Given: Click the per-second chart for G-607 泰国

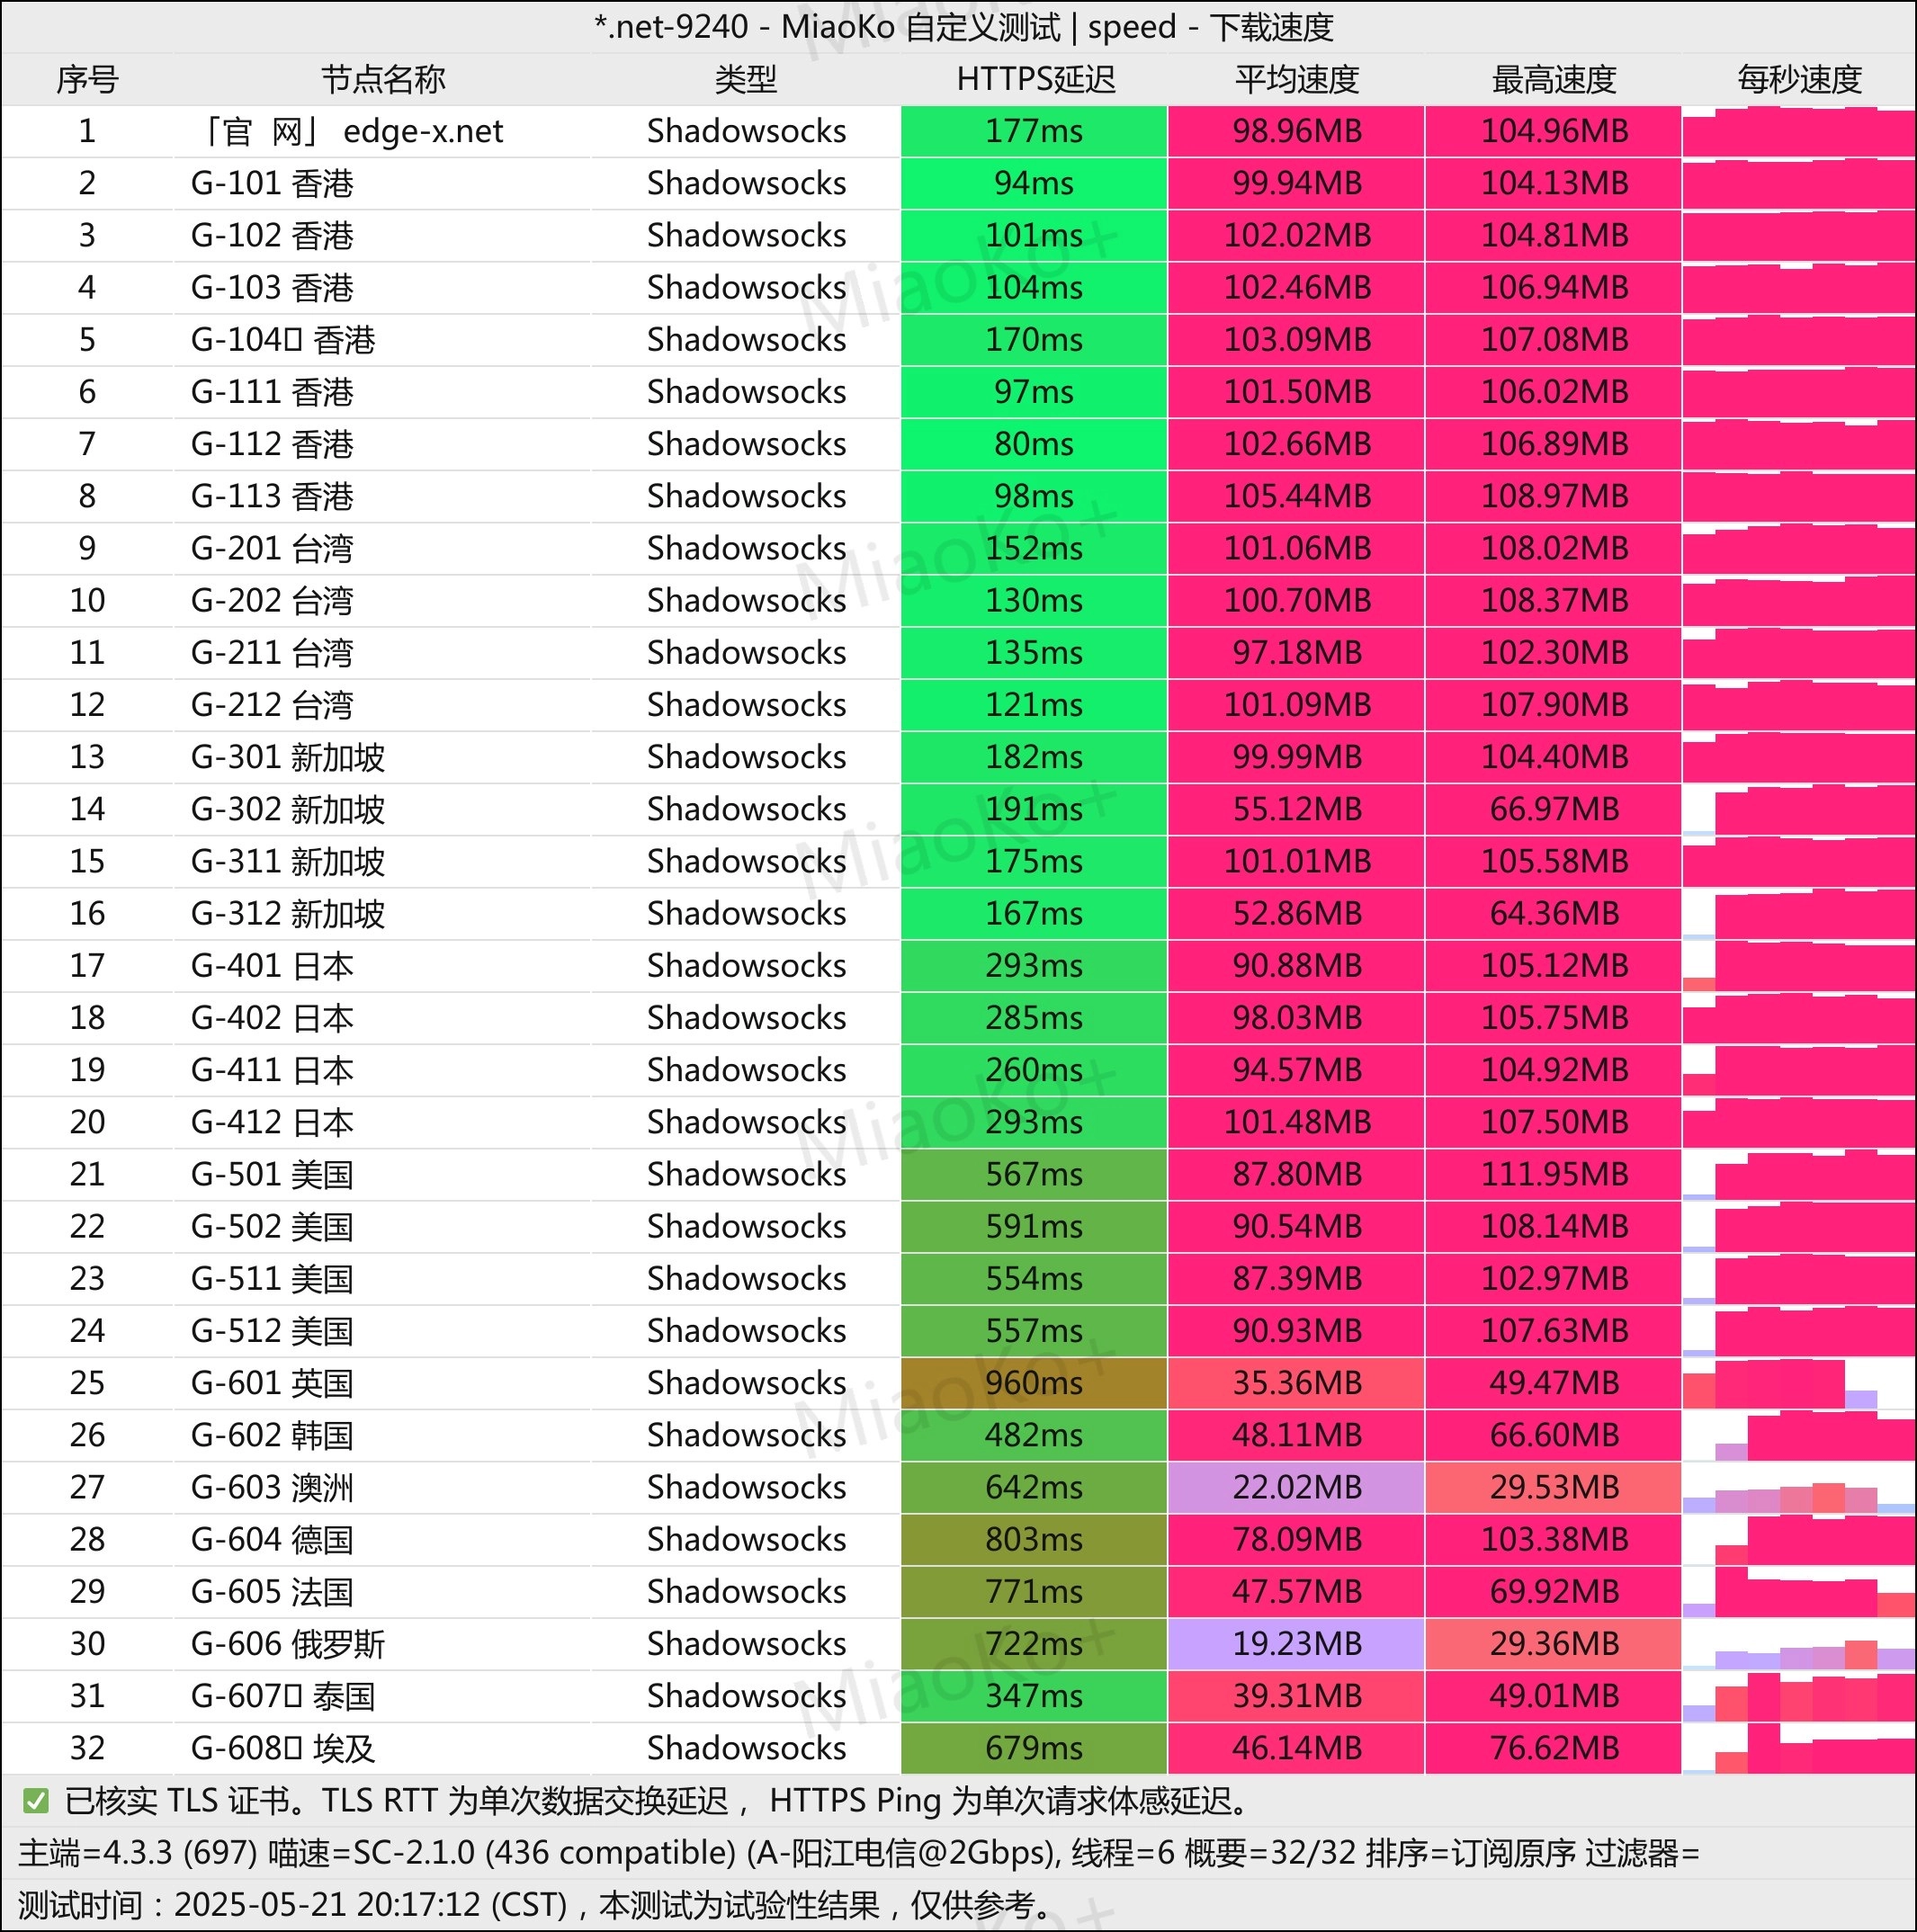Looking at the screenshot, I should (x=1799, y=1698).
